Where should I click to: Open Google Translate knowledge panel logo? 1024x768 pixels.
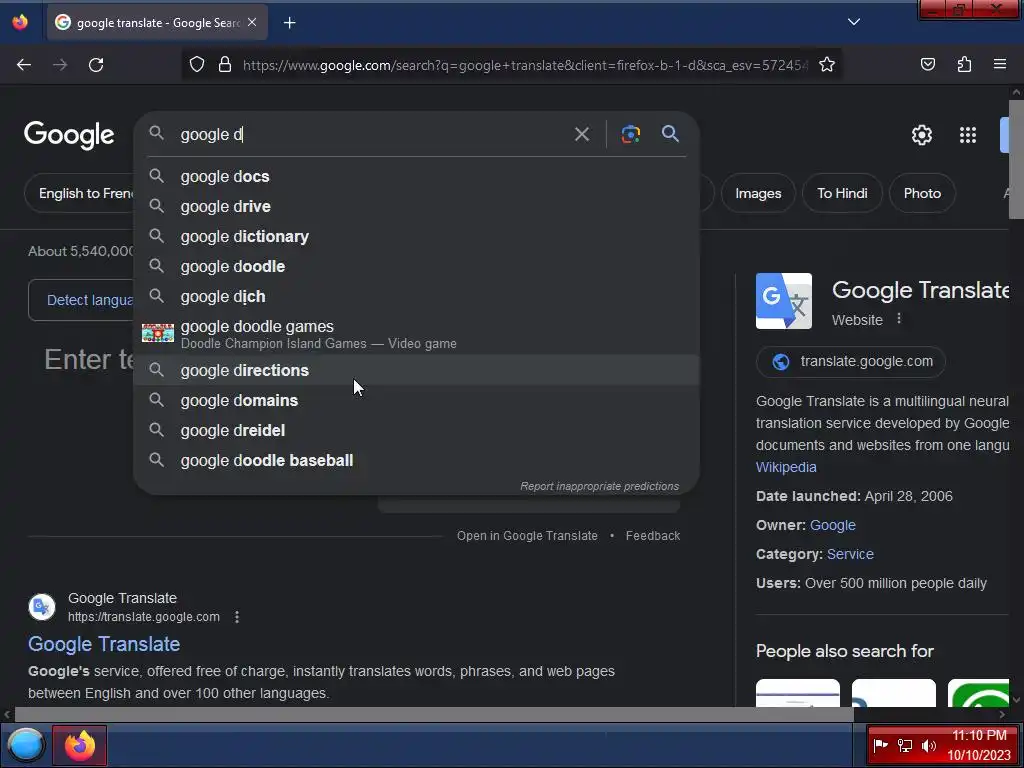(784, 301)
